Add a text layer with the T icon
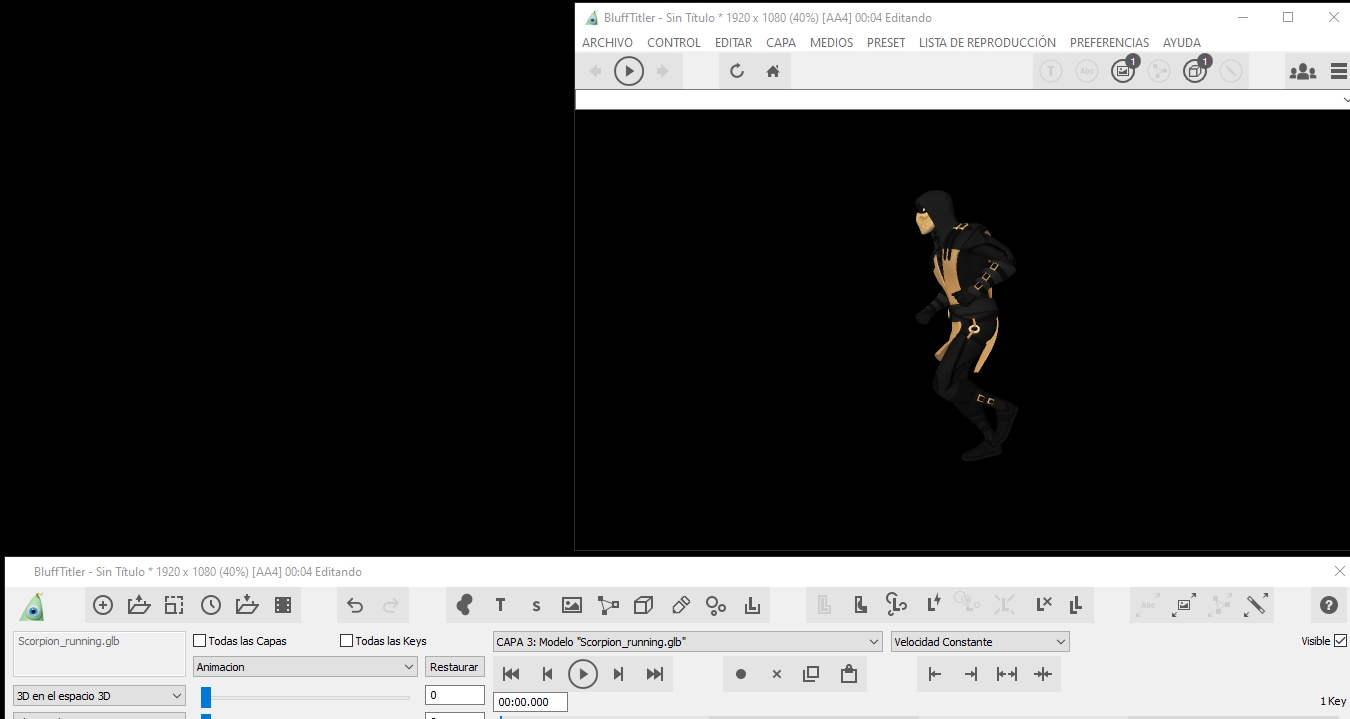1350x719 pixels. (x=500, y=605)
